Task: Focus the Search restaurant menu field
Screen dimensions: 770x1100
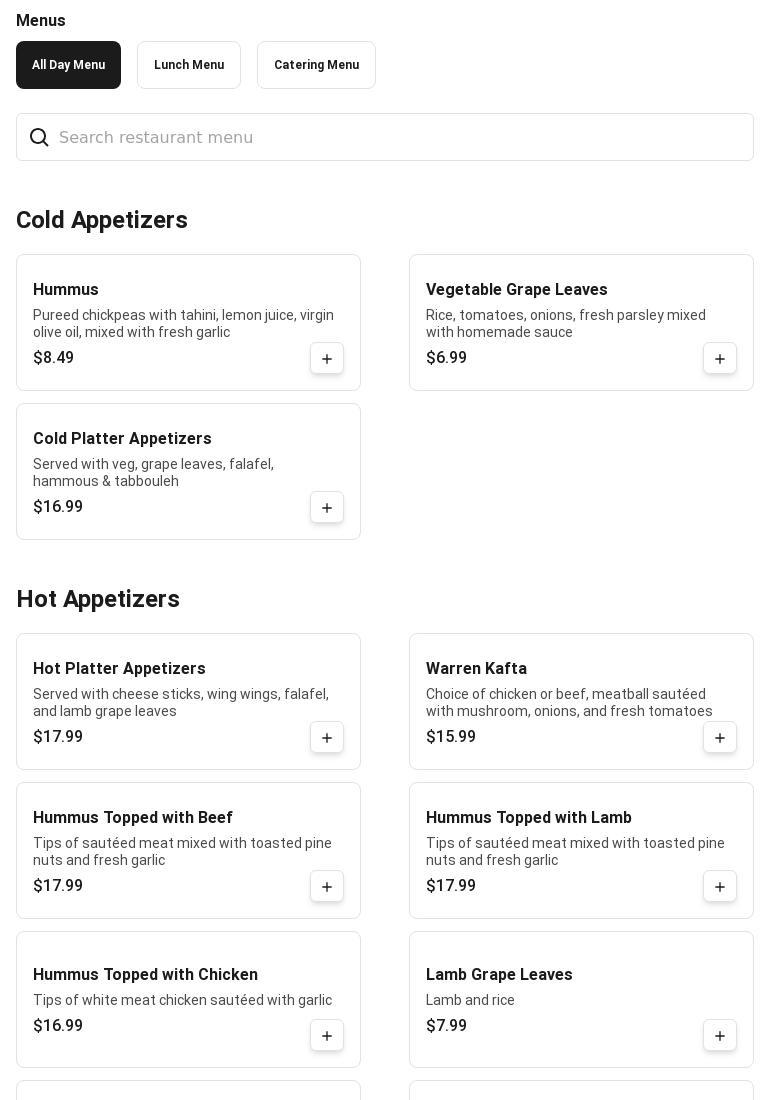Action: tap(400, 138)
